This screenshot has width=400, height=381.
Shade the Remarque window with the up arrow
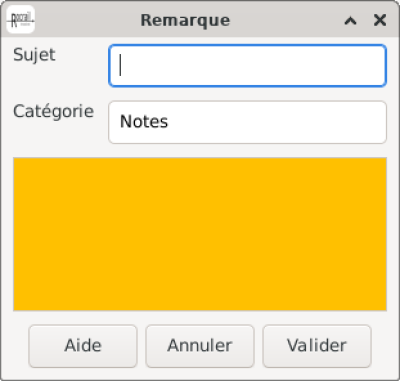(350, 21)
